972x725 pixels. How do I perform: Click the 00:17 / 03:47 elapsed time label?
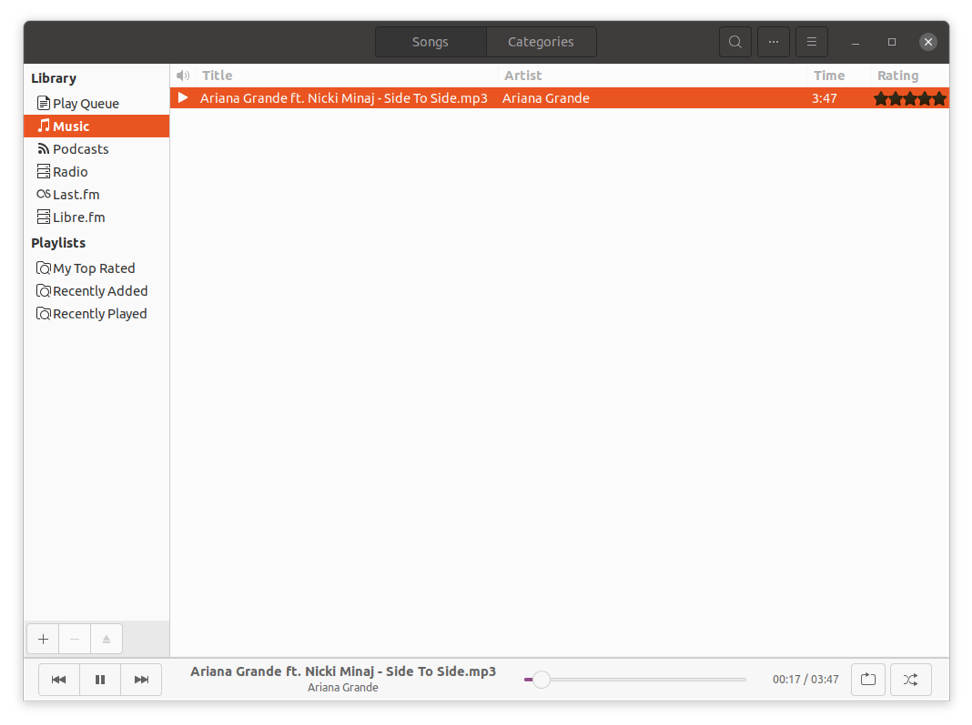(x=805, y=680)
